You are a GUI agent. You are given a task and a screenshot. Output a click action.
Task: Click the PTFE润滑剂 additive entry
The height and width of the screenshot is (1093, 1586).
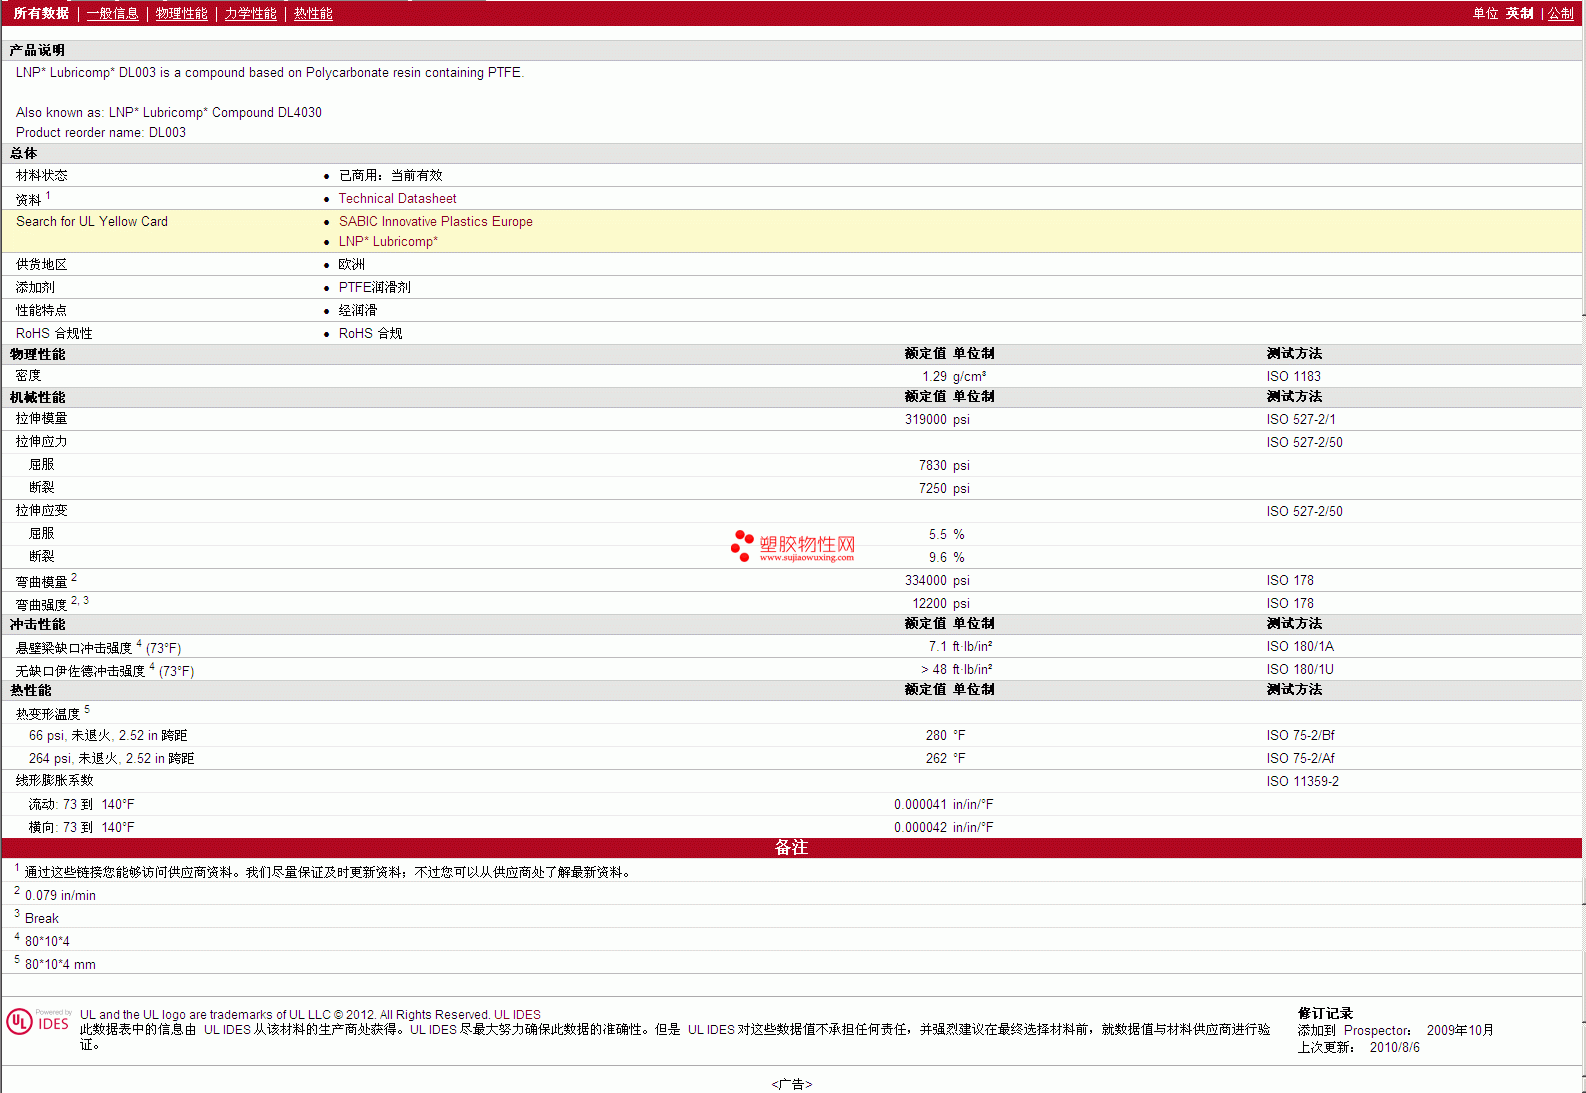(x=374, y=287)
